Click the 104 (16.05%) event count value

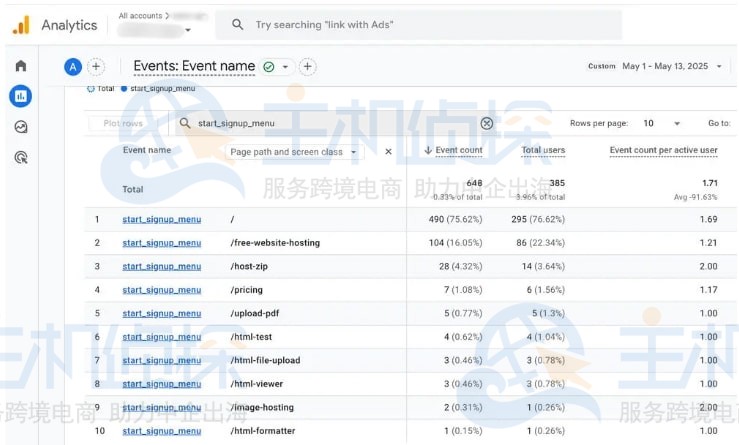pyautogui.click(x=455, y=243)
